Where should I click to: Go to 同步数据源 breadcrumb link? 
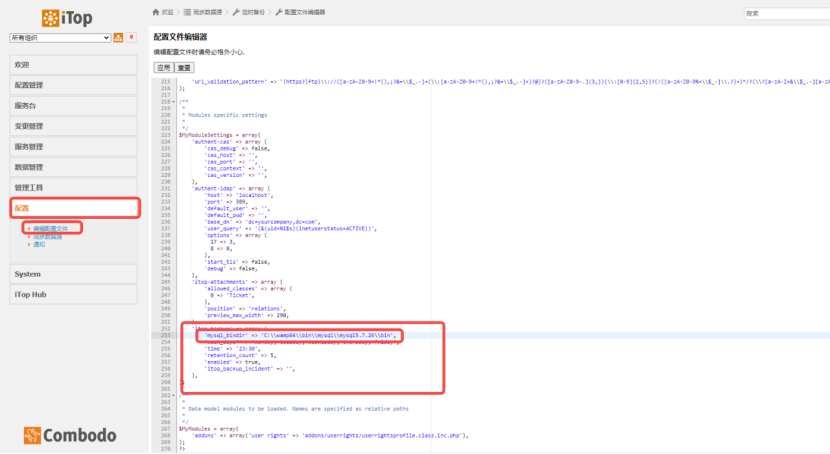207,12
